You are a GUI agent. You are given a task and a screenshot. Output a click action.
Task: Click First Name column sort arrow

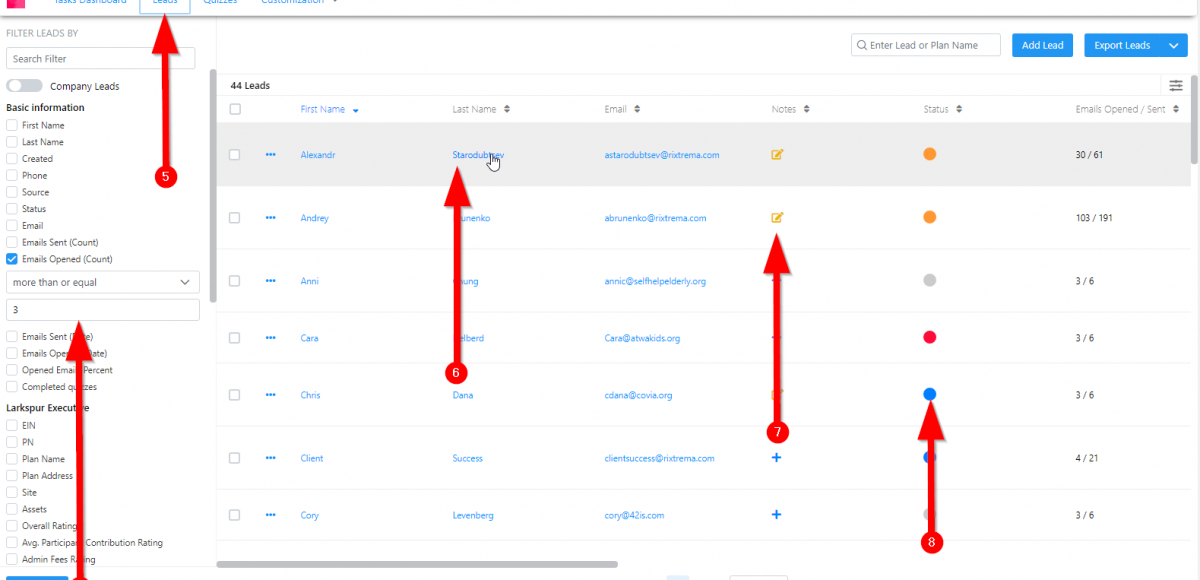click(x=356, y=110)
